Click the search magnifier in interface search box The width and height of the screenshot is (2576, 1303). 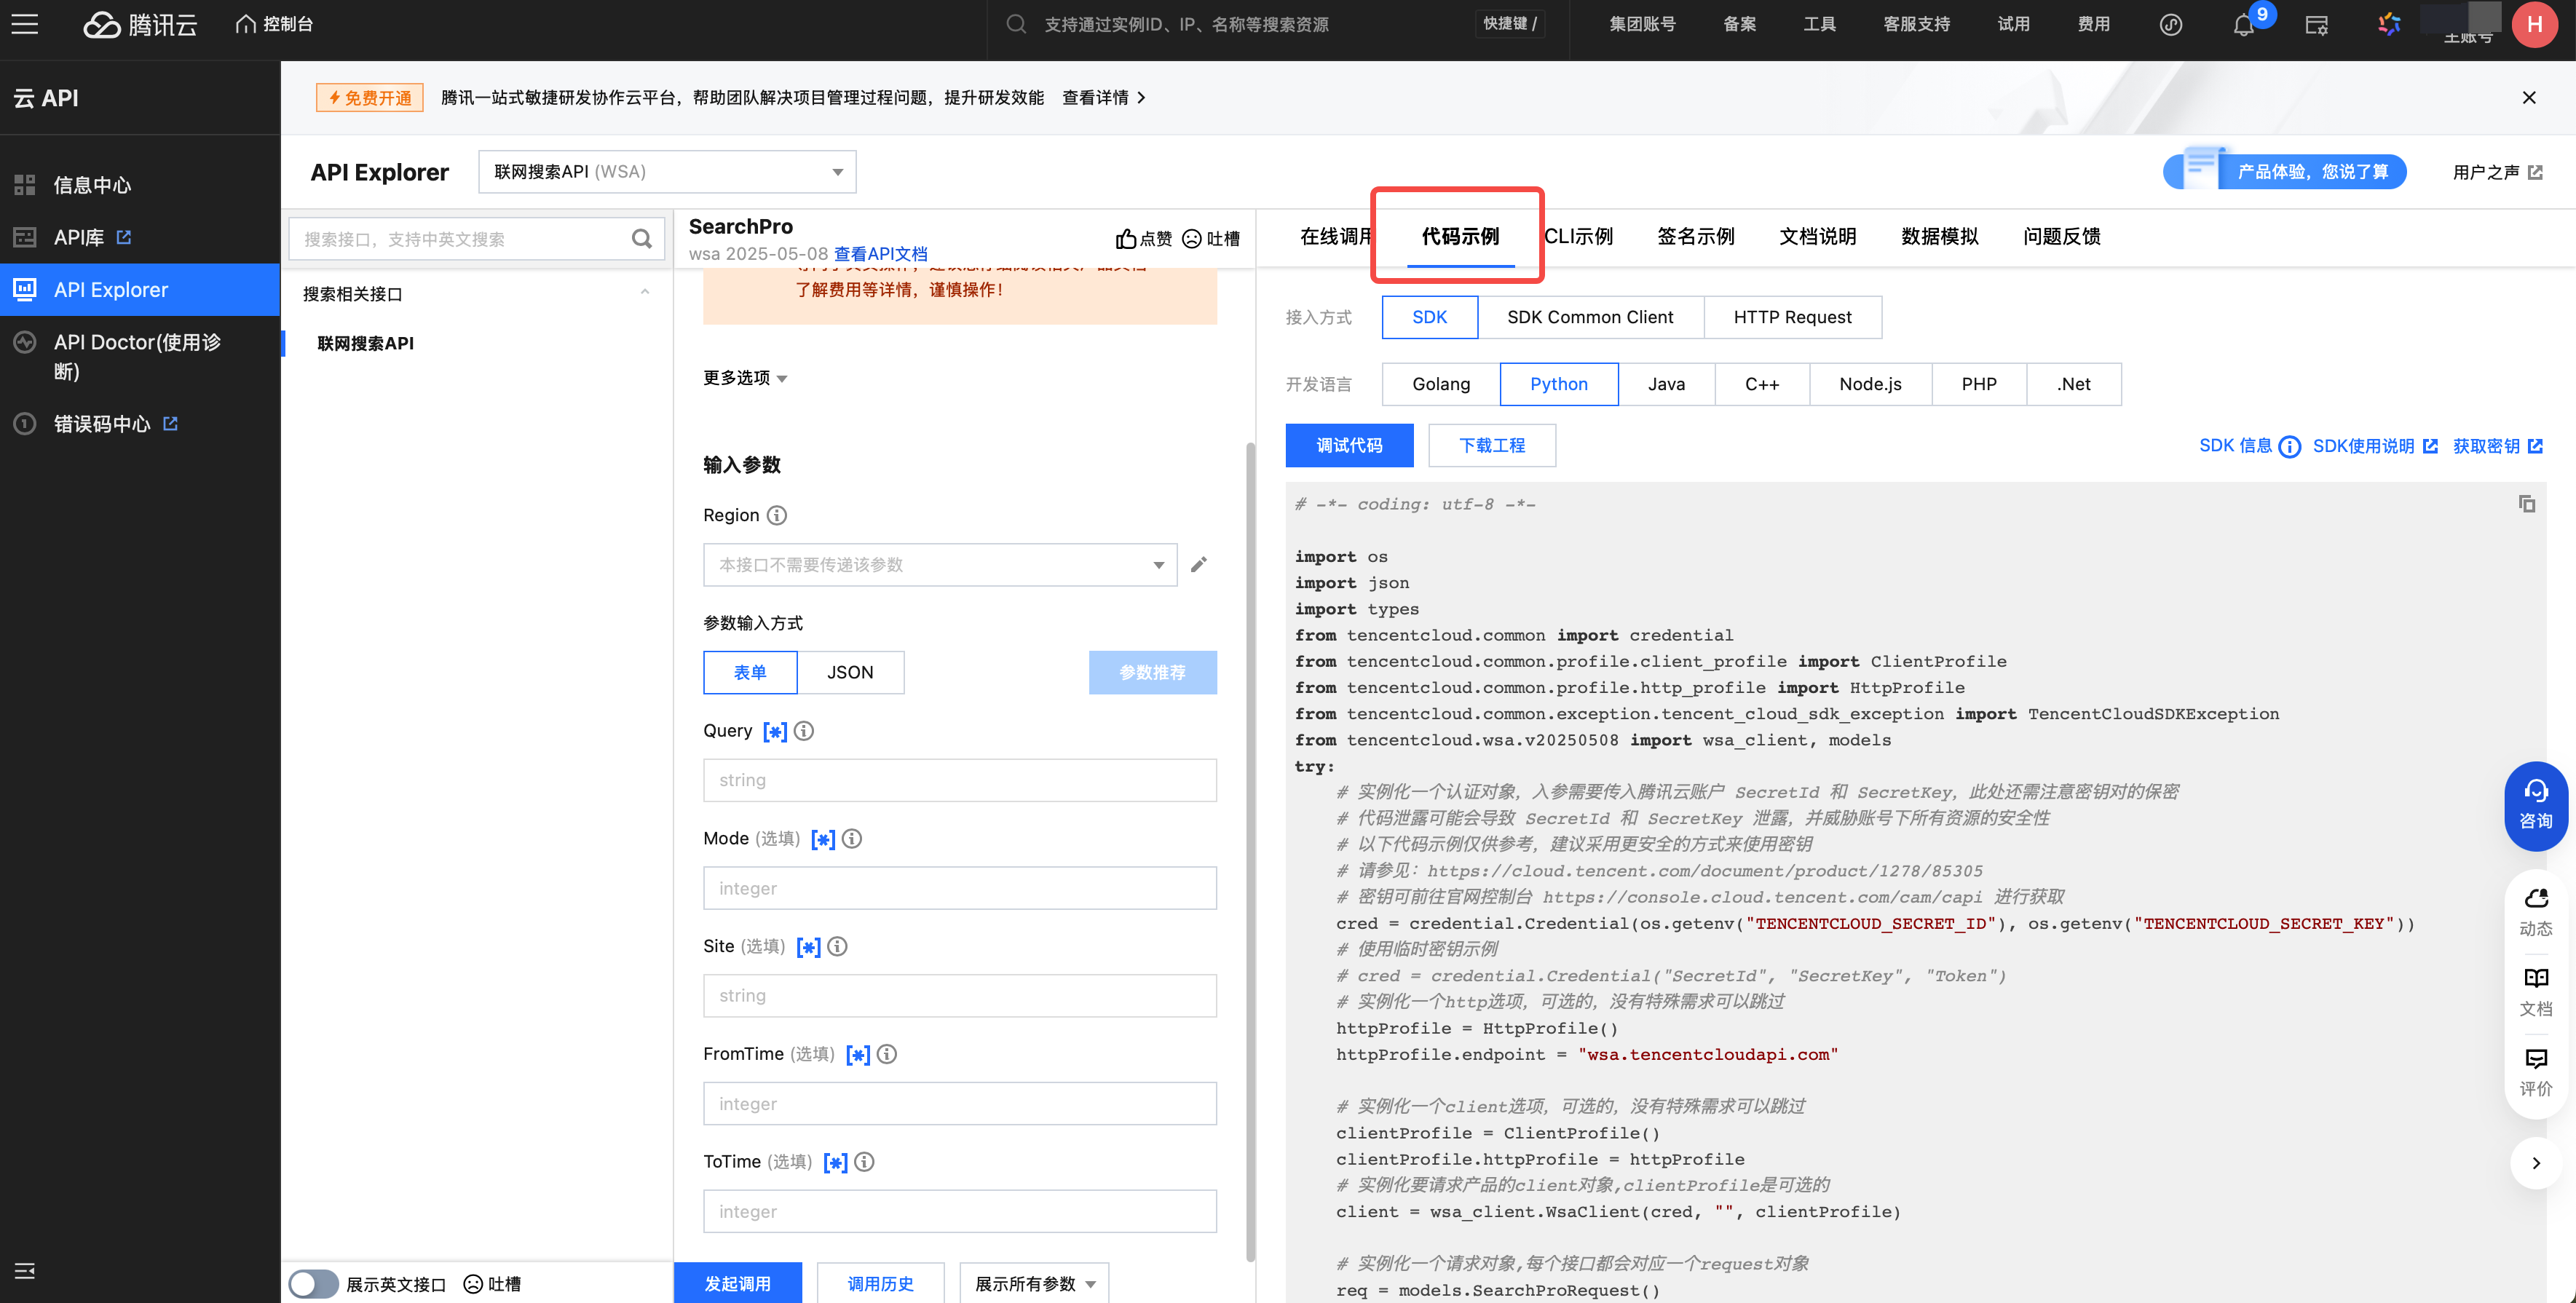pyautogui.click(x=641, y=239)
